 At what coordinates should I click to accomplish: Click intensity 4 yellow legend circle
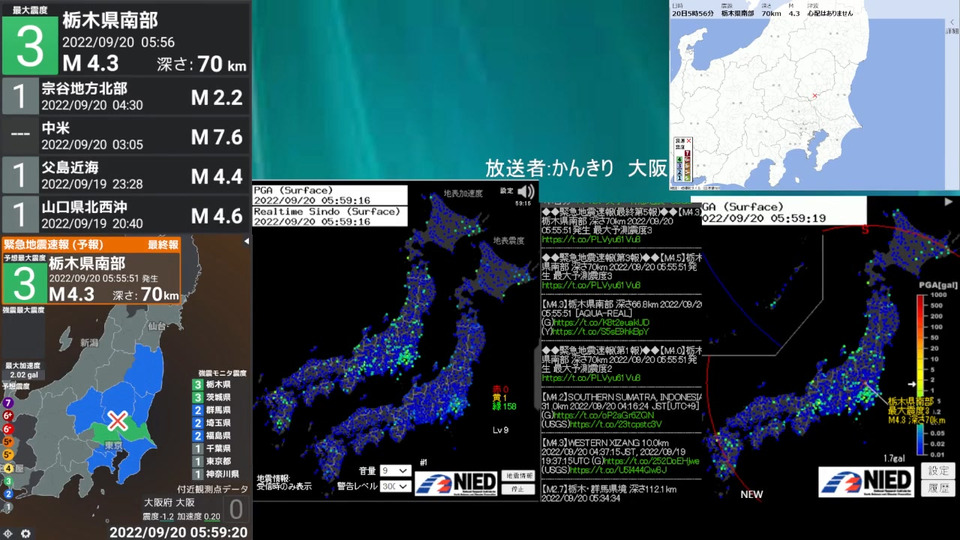8,468
